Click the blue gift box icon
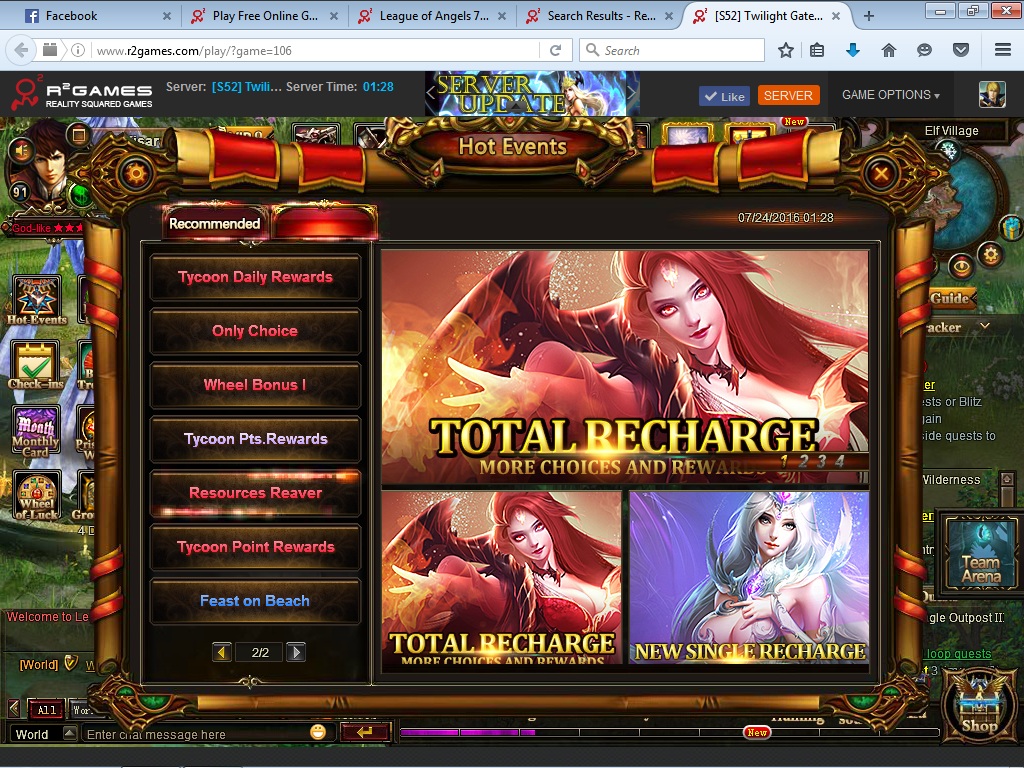 [x=1011, y=227]
